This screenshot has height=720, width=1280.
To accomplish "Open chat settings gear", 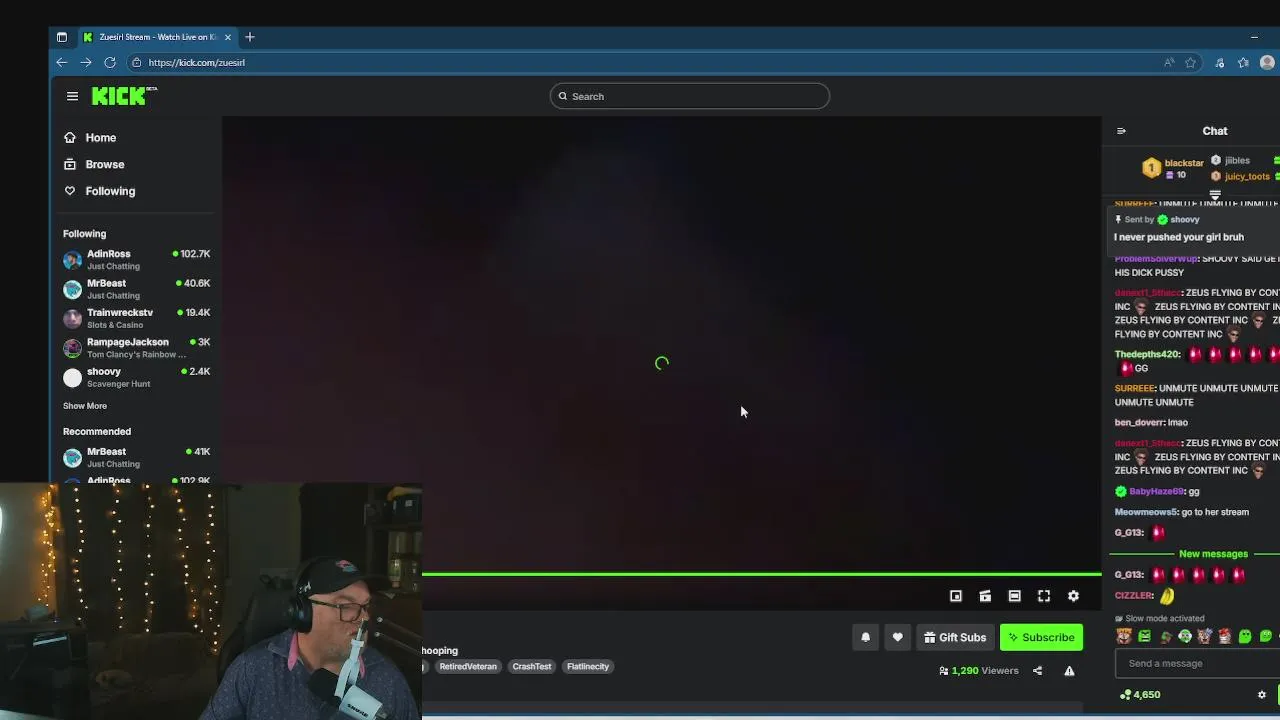I will tap(1261, 694).
